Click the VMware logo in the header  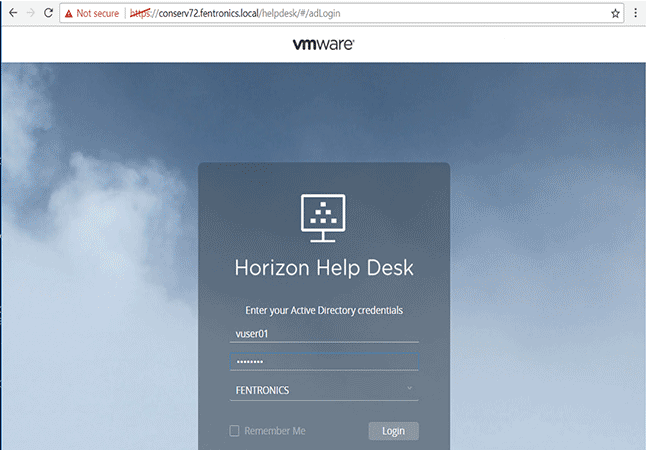[x=324, y=44]
